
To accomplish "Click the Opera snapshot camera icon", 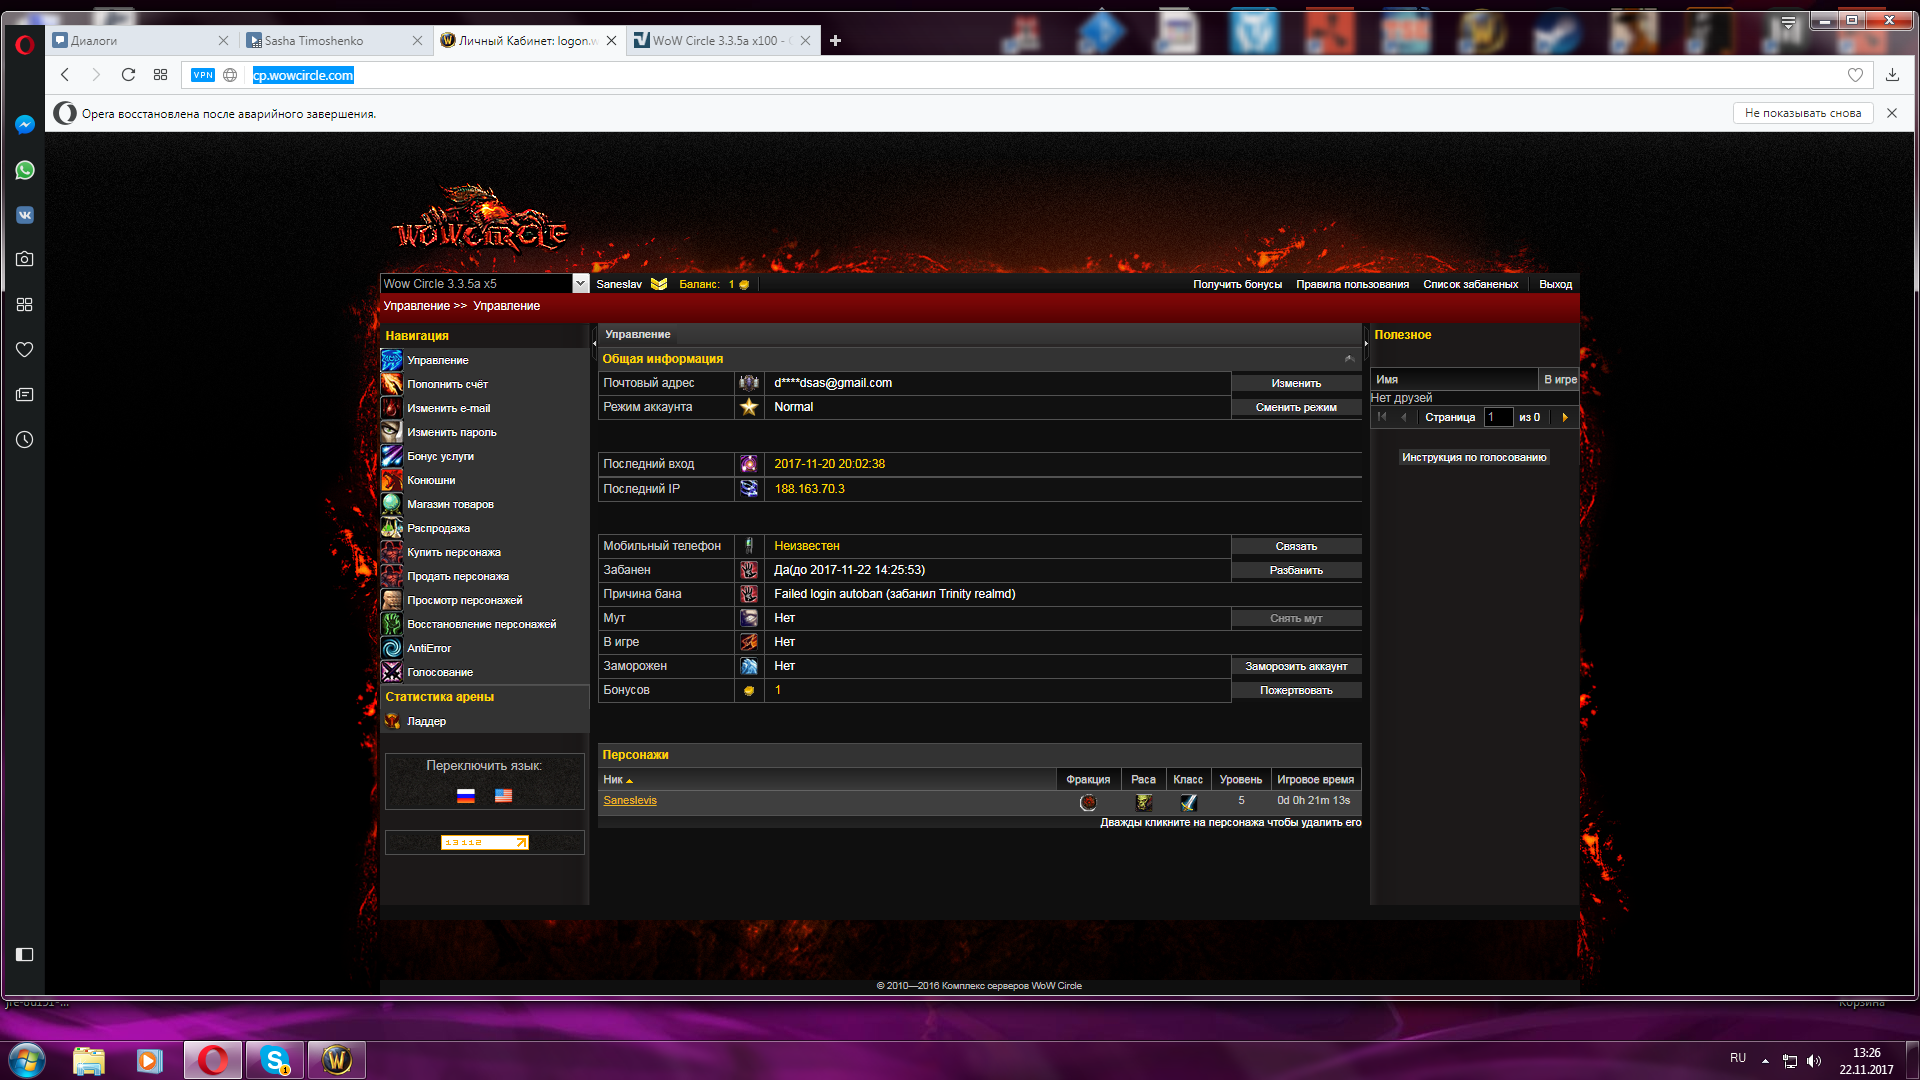I will [x=25, y=259].
